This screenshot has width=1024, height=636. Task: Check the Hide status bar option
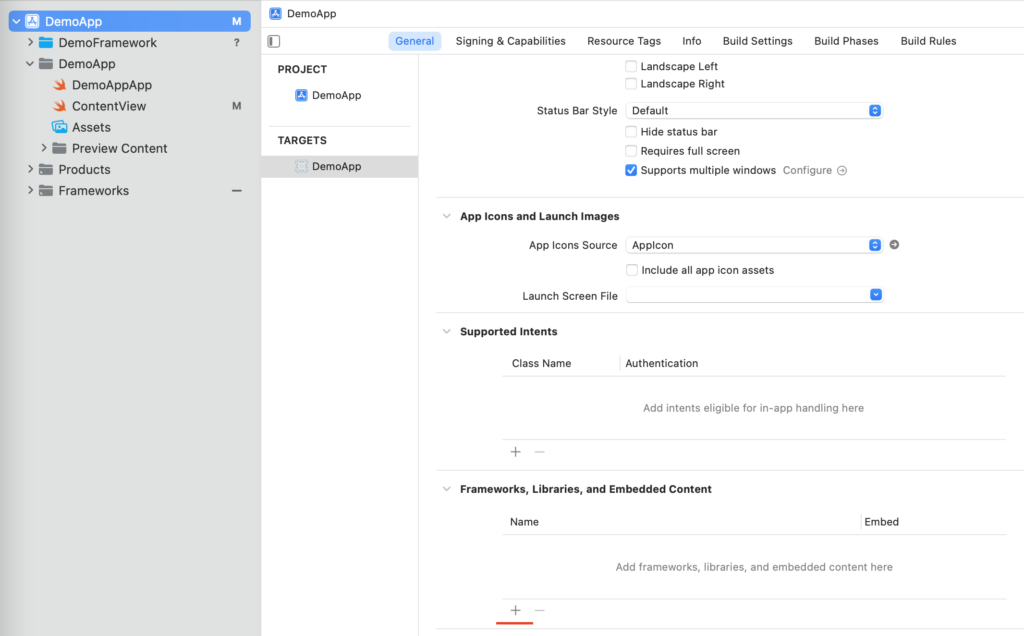[x=631, y=132]
